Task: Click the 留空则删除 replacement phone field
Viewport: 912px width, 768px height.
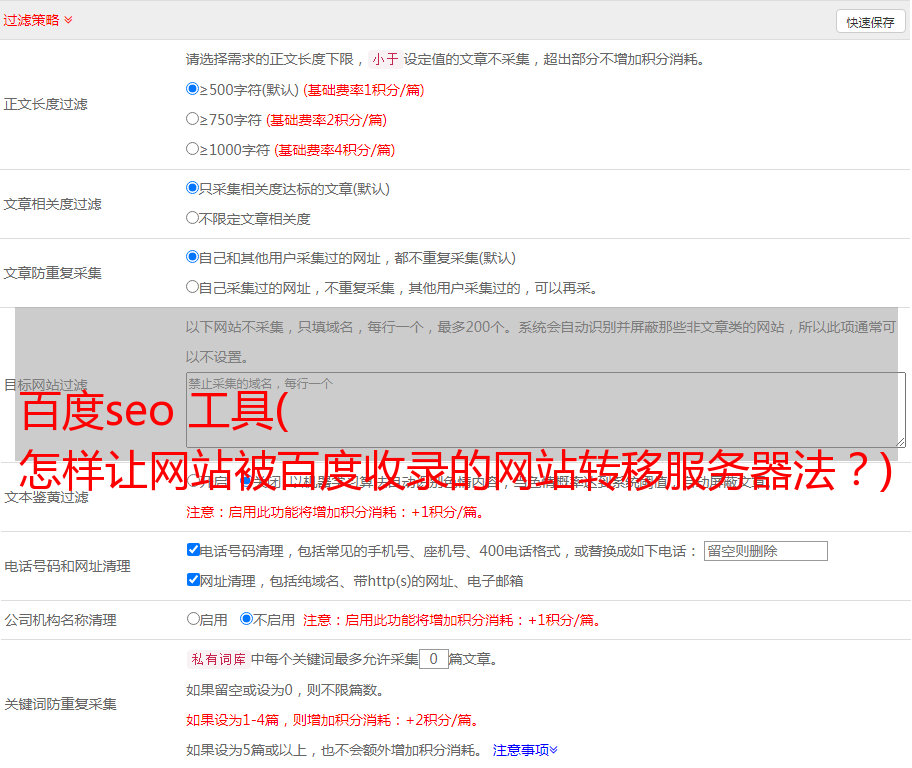Action: [765, 551]
